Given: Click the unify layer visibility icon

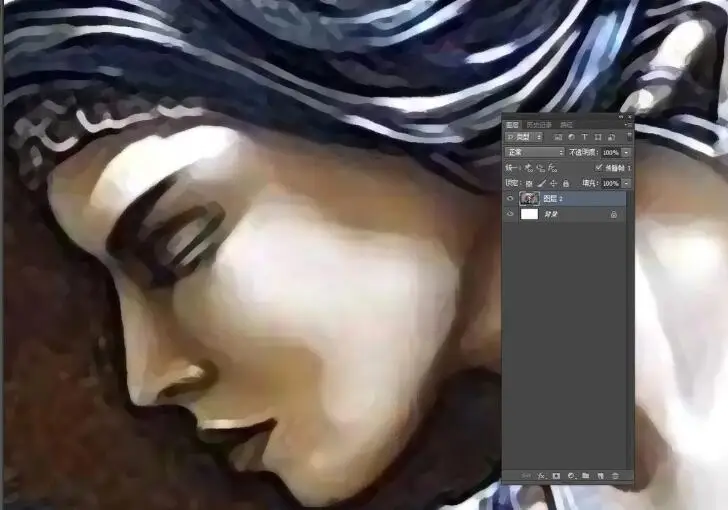Looking at the screenshot, I should [541, 168].
